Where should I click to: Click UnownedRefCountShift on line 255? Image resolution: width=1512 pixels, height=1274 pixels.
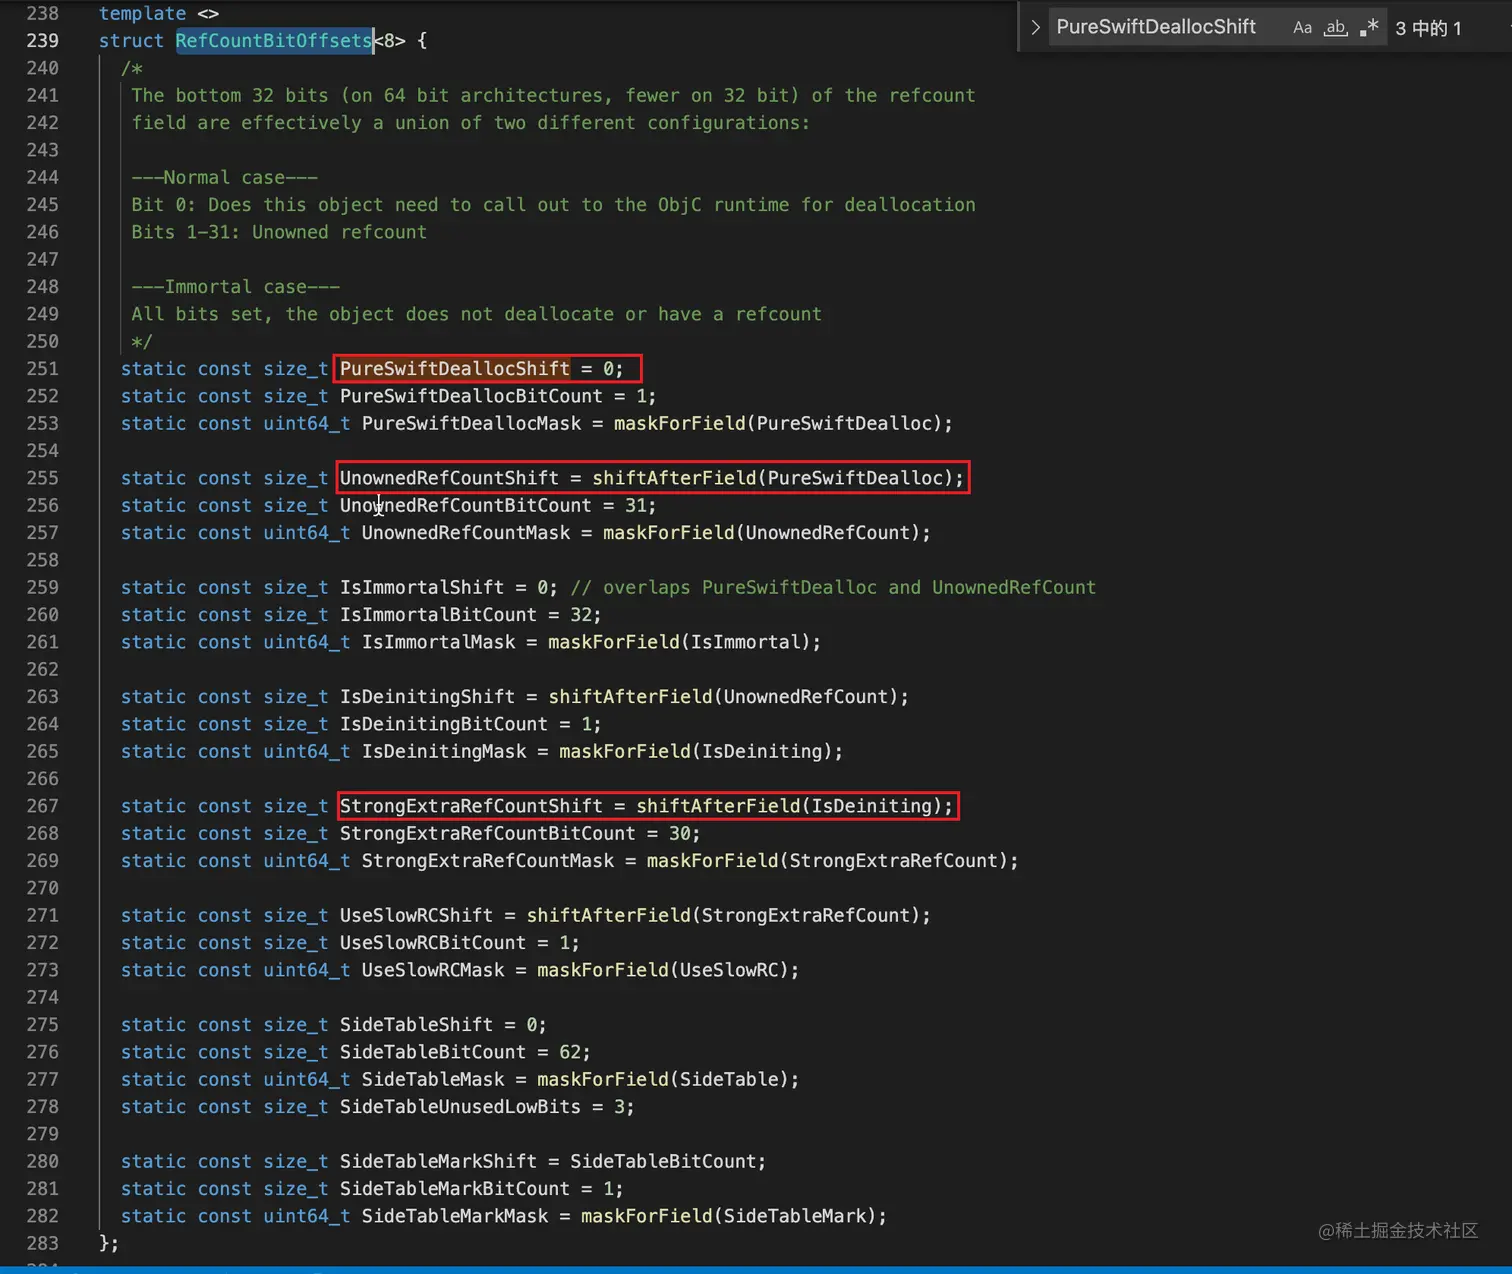(x=449, y=478)
